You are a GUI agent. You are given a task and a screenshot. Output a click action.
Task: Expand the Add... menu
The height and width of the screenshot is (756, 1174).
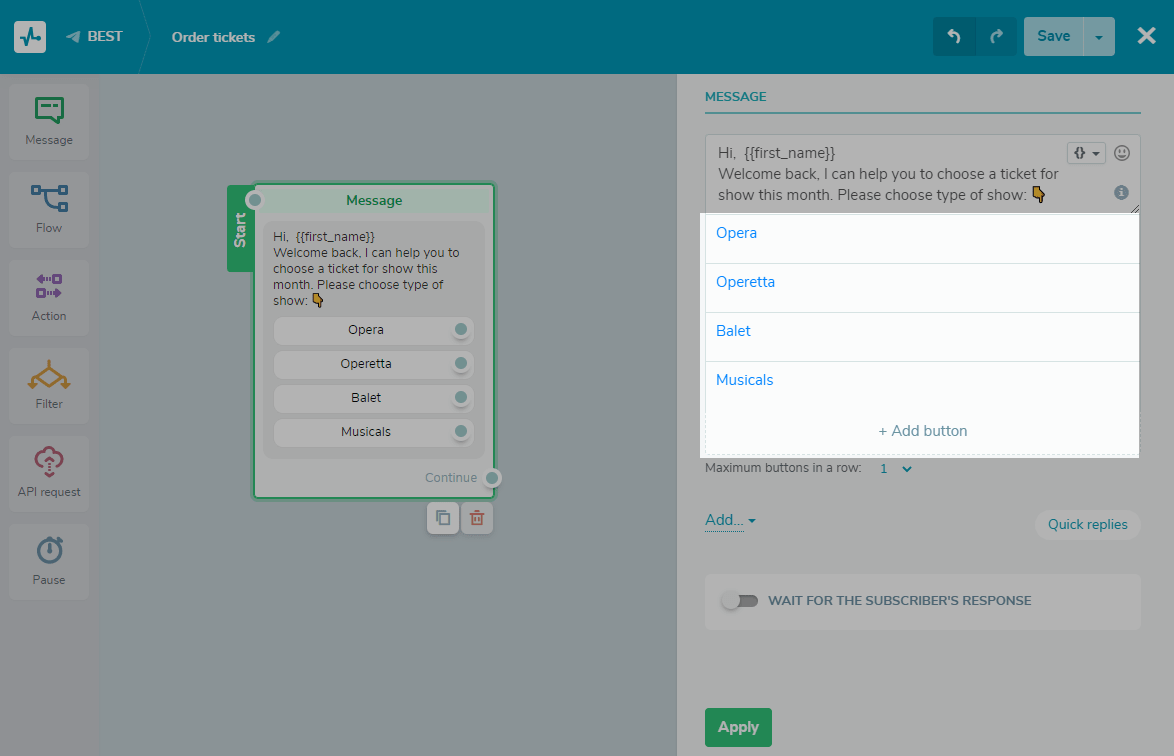[730, 520]
